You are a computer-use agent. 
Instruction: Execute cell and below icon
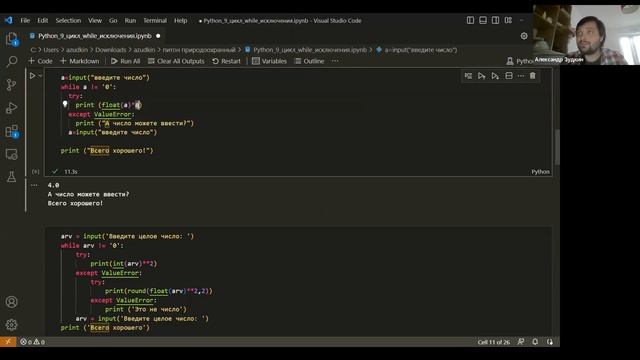click(x=495, y=76)
